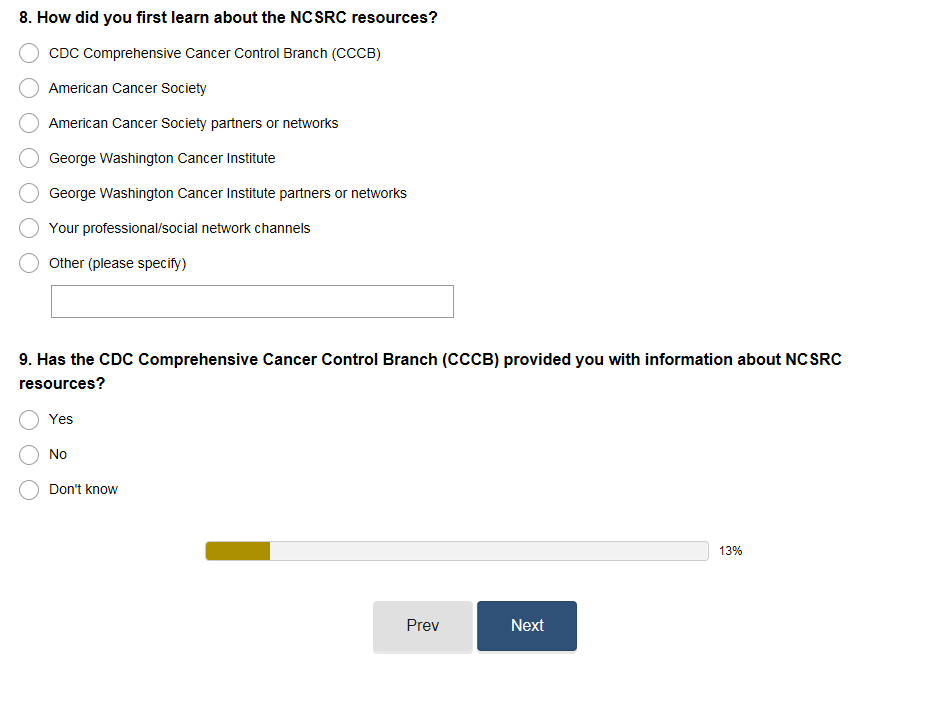Image resolution: width=950 pixels, height=709 pixels.
Task: Select CDC Comprehensive Cancer Control Branch option
Action: point(30,53)
